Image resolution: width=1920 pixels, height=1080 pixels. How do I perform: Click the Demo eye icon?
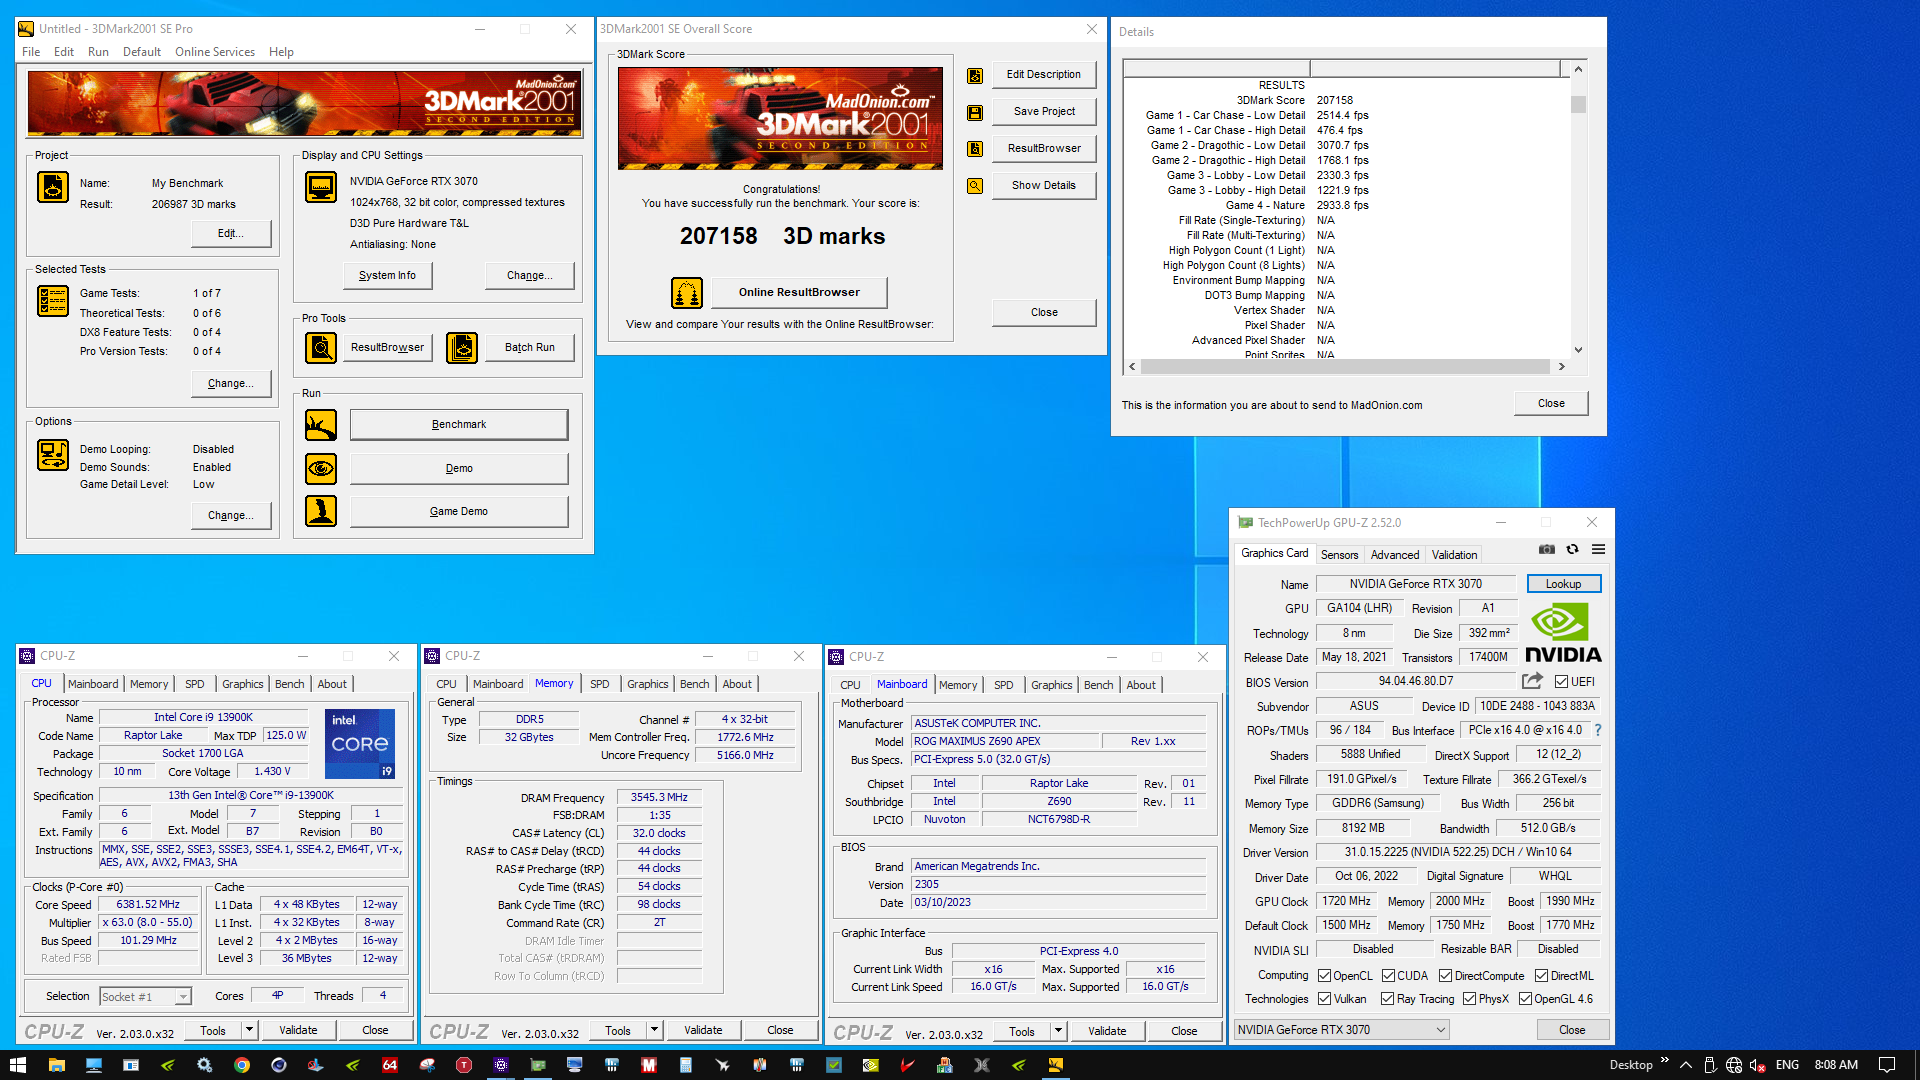(321, 468)
